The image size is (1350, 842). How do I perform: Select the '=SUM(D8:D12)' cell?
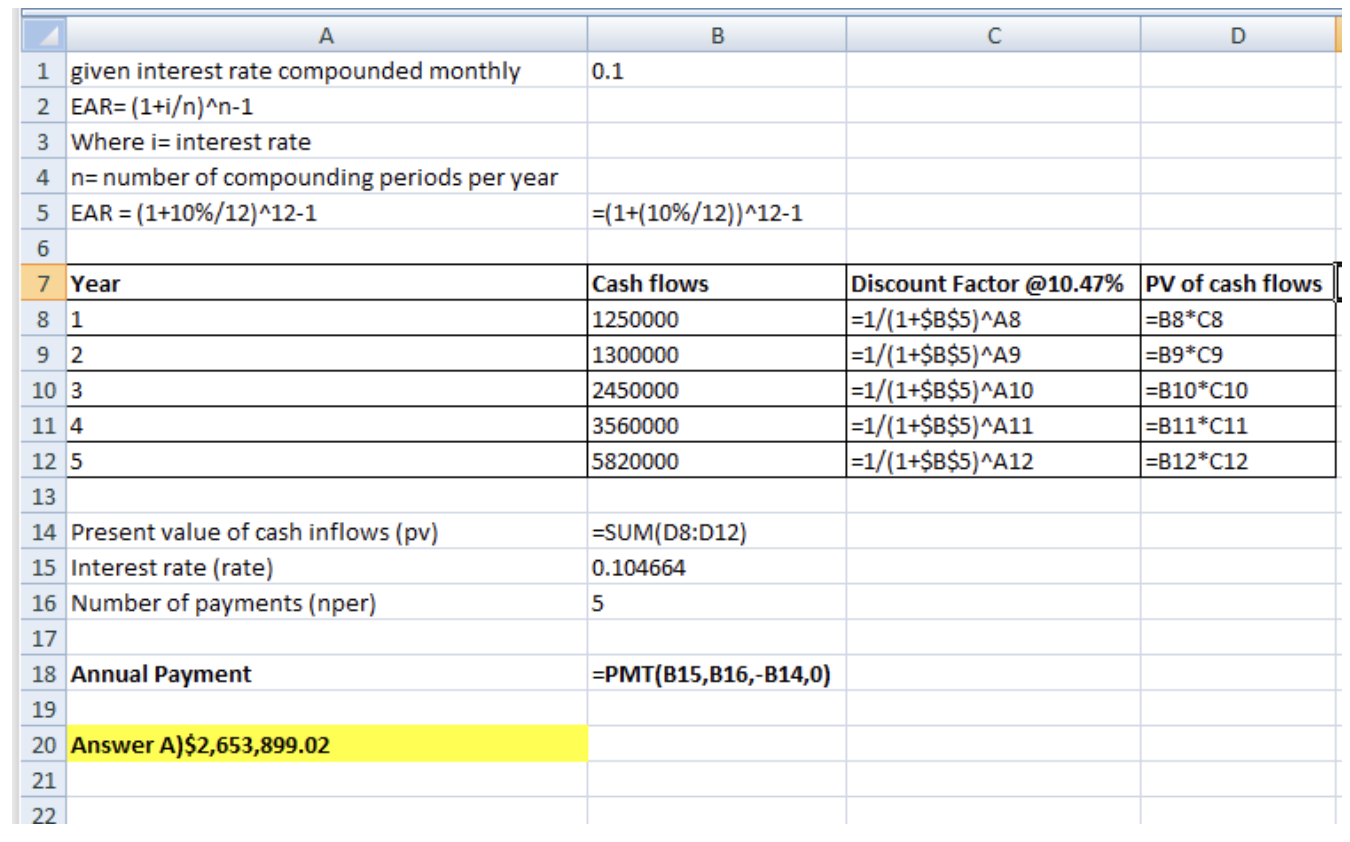pyautogui.click(x=717, y=532)
